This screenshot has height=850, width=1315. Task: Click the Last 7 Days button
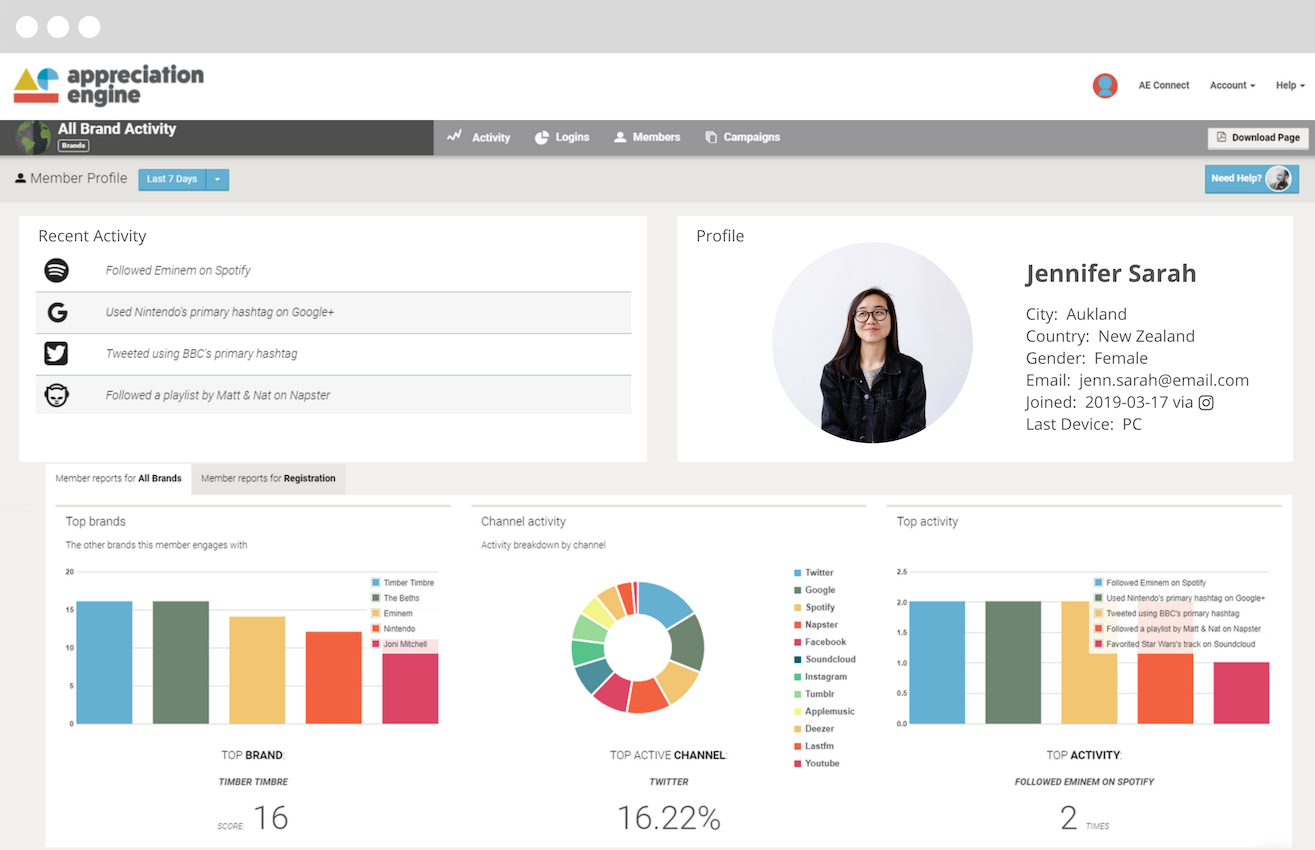click(x=172, y=179)
